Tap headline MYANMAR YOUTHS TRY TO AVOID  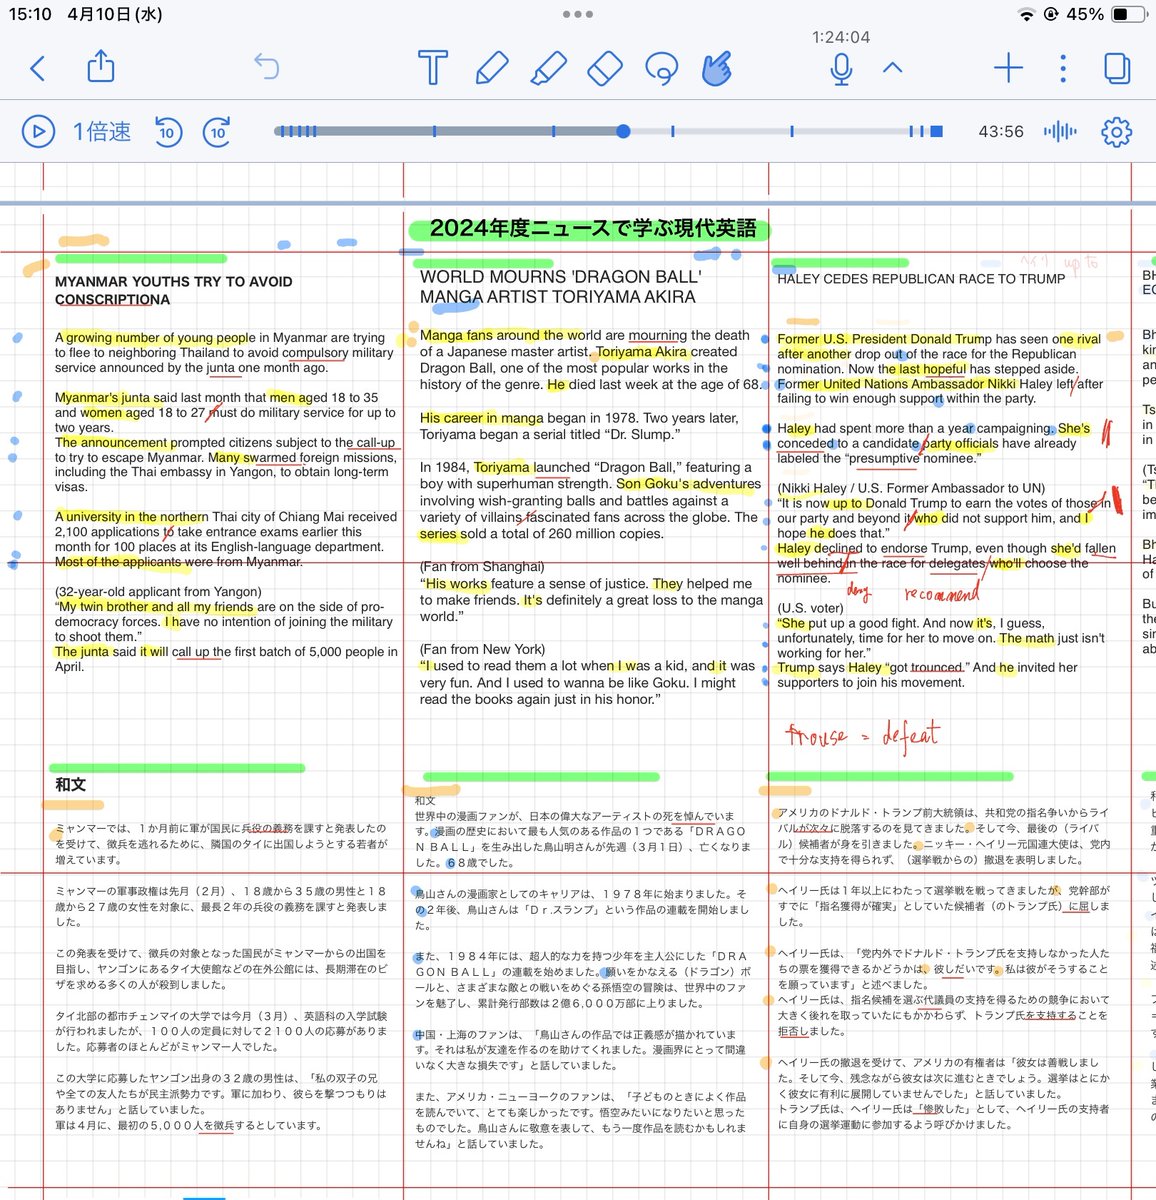coord(174,282)
